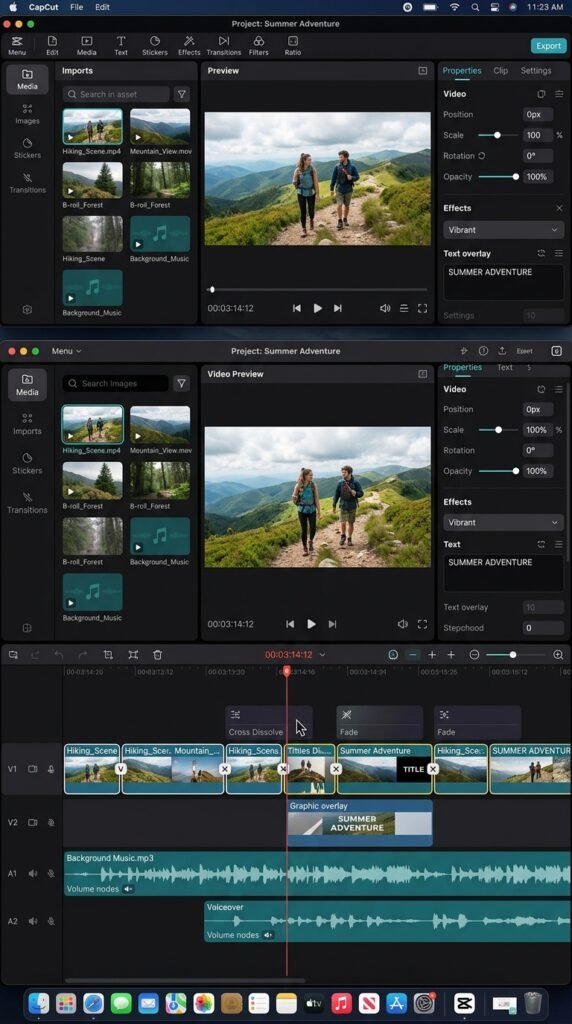Open the Stickers tool in top window toolbar
Screen dimensions: 572x1024
pos(155,45)
